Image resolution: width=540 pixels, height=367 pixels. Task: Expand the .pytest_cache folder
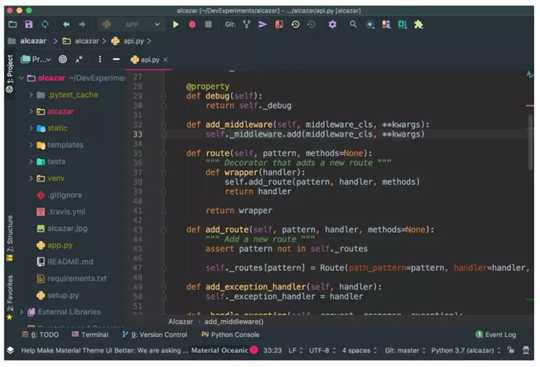[31, 95]
